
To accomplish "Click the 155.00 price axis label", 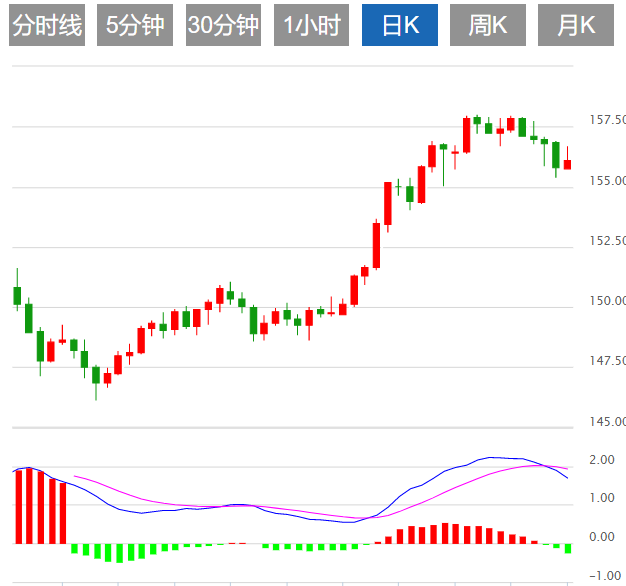I will pyautogui.click(x=608, y=181).
